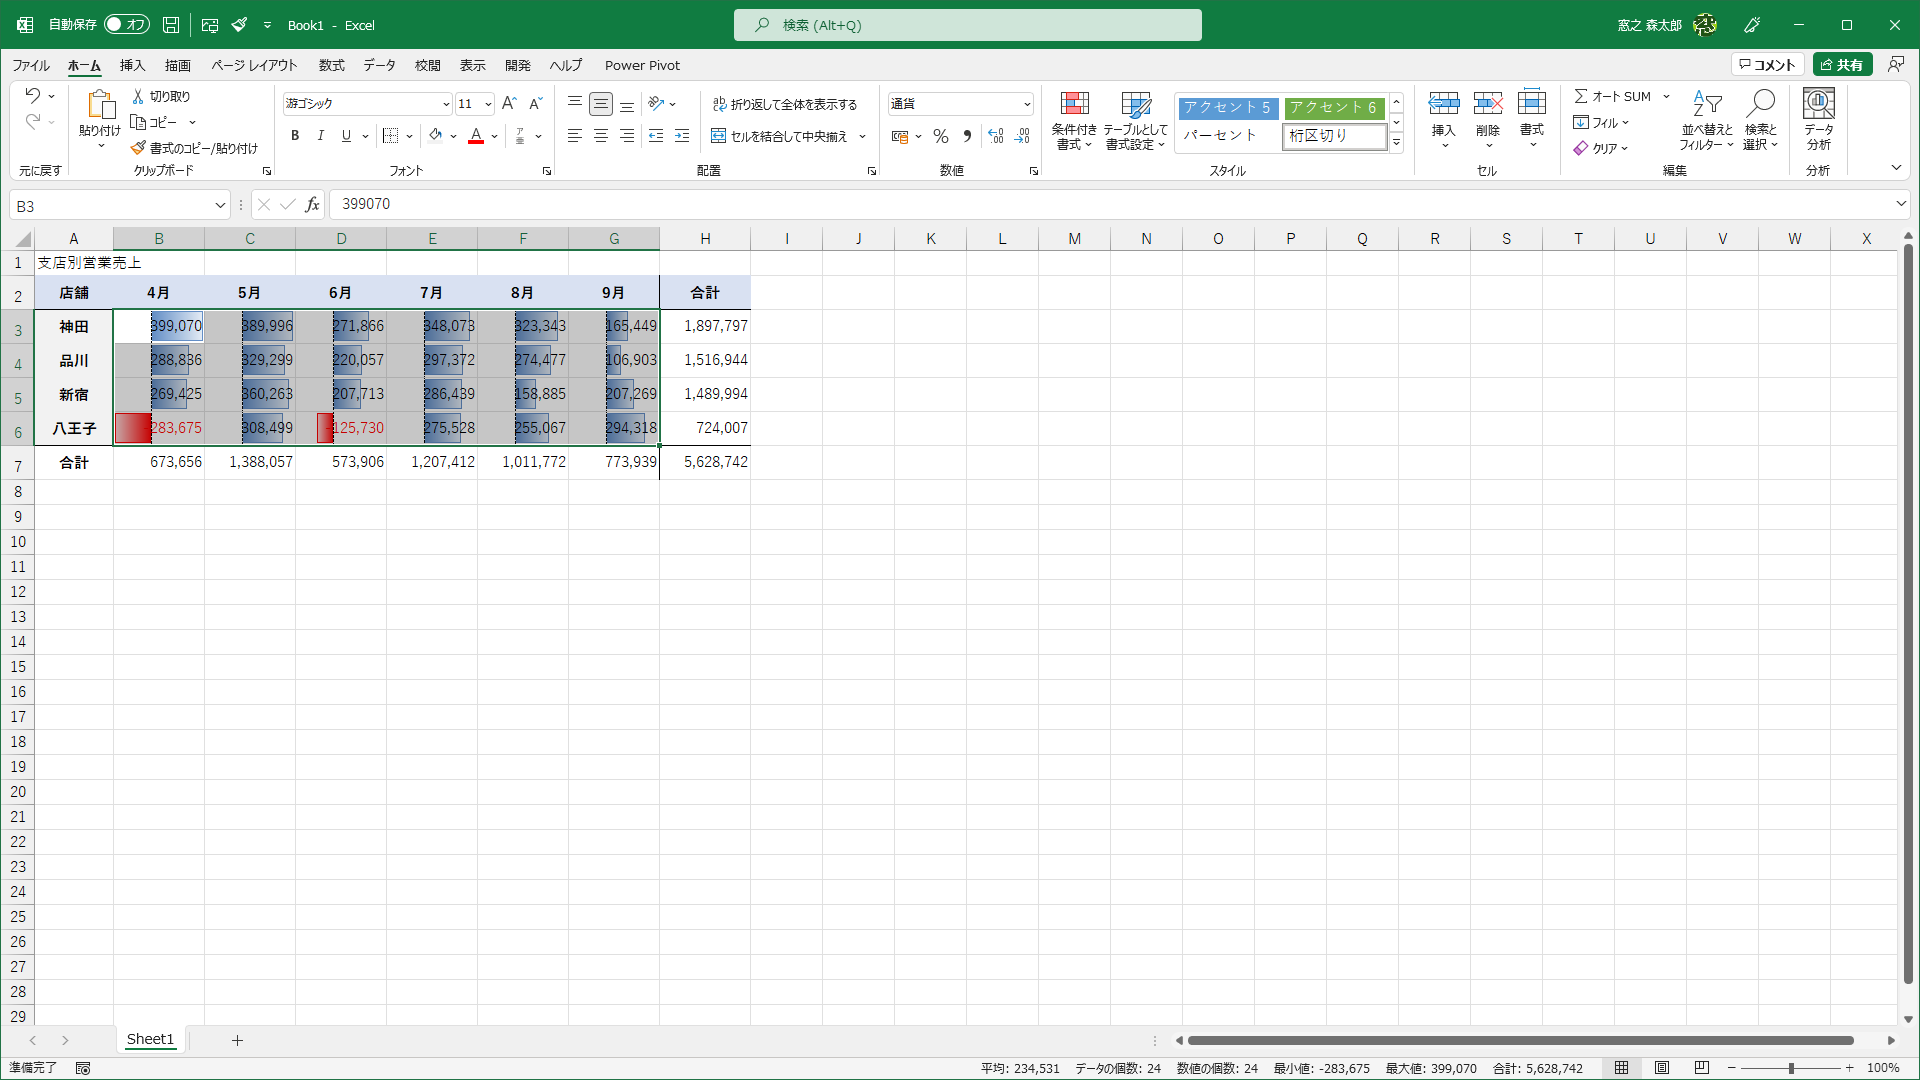This screenshot has width=1920, height=1080.
Task: Click the insert function fx icon
Action: (312, 205)
